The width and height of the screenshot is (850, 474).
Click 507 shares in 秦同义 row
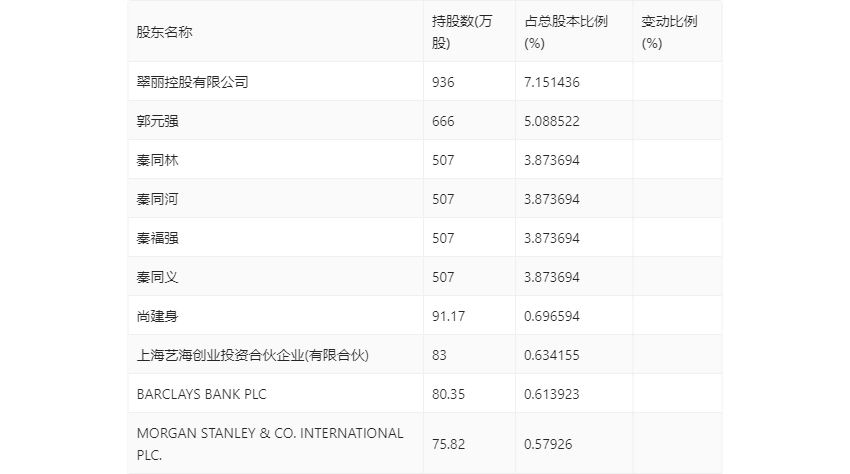443,277
